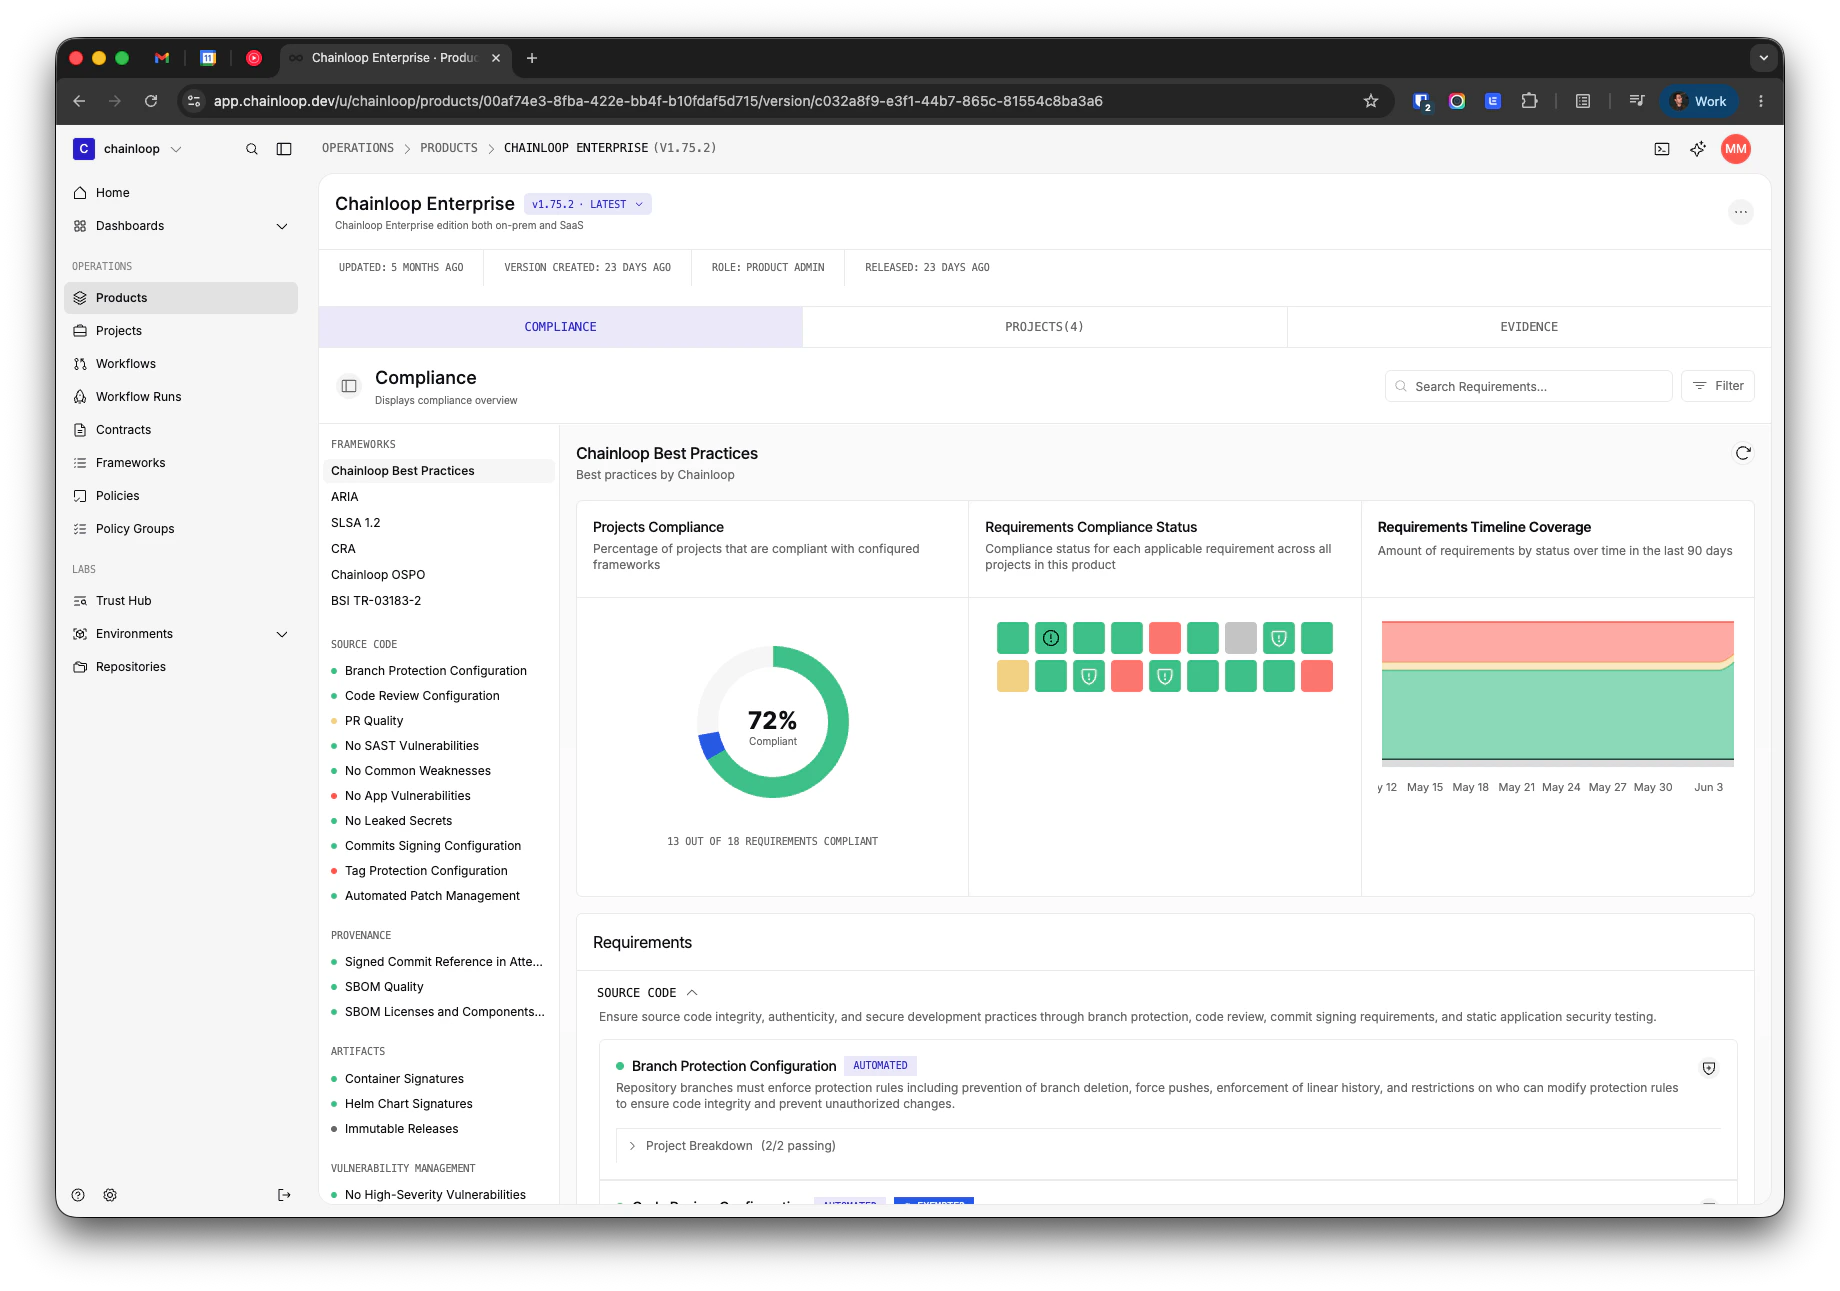Screen dimensions: 1840x1291
Task: Click the shield icon on Branch Protection Configuration
Action: pos(1709,1068)
